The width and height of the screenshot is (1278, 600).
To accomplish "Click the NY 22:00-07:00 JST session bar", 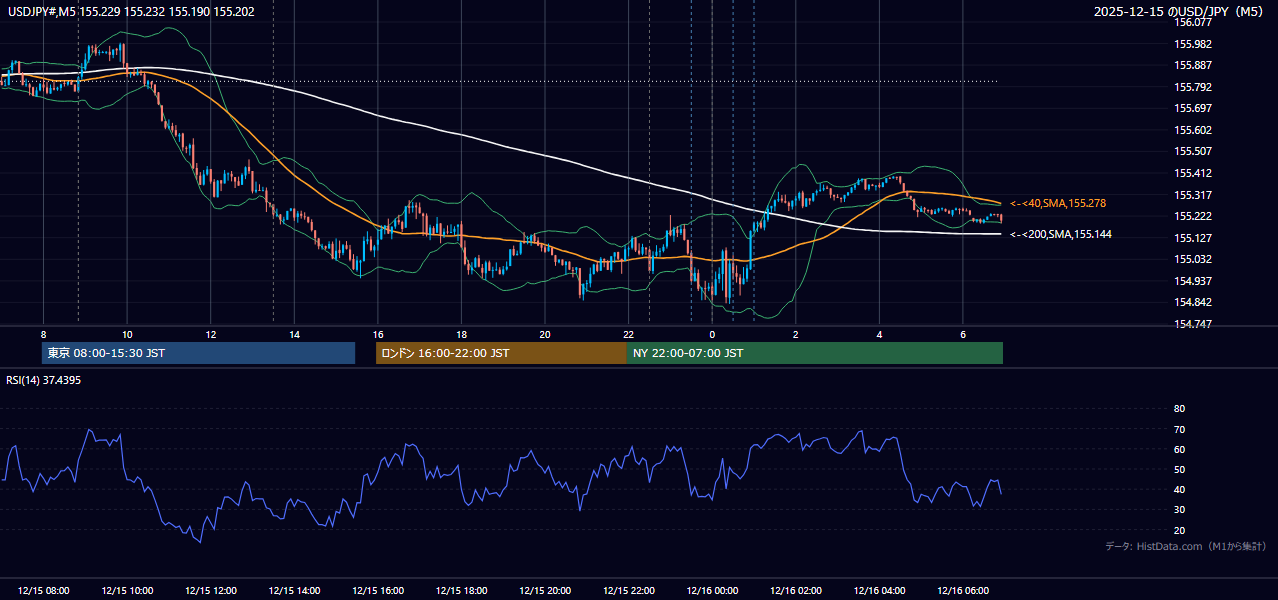I will (x=815, y=353).
